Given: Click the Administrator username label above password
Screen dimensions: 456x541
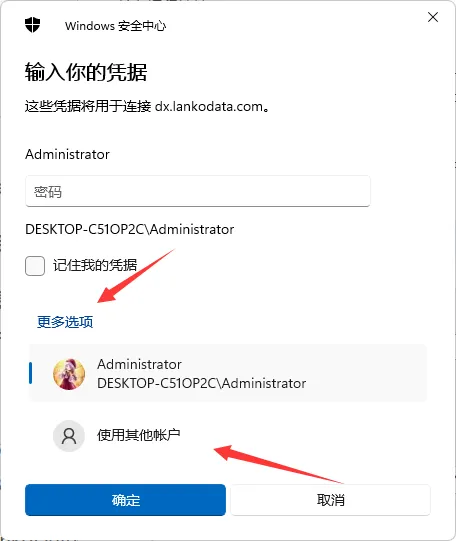Looking at the screenshot, I should coord(68,154).
